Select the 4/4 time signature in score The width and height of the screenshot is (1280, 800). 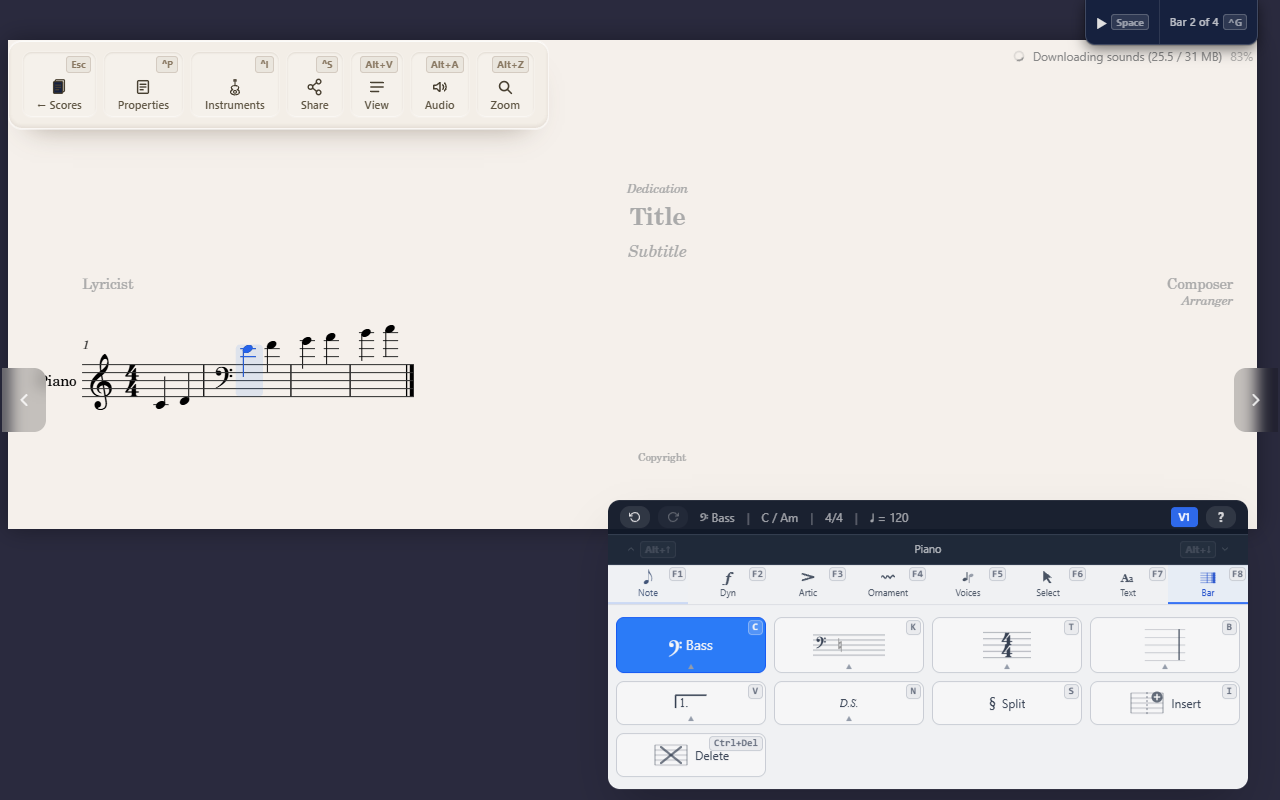[131, 381]
